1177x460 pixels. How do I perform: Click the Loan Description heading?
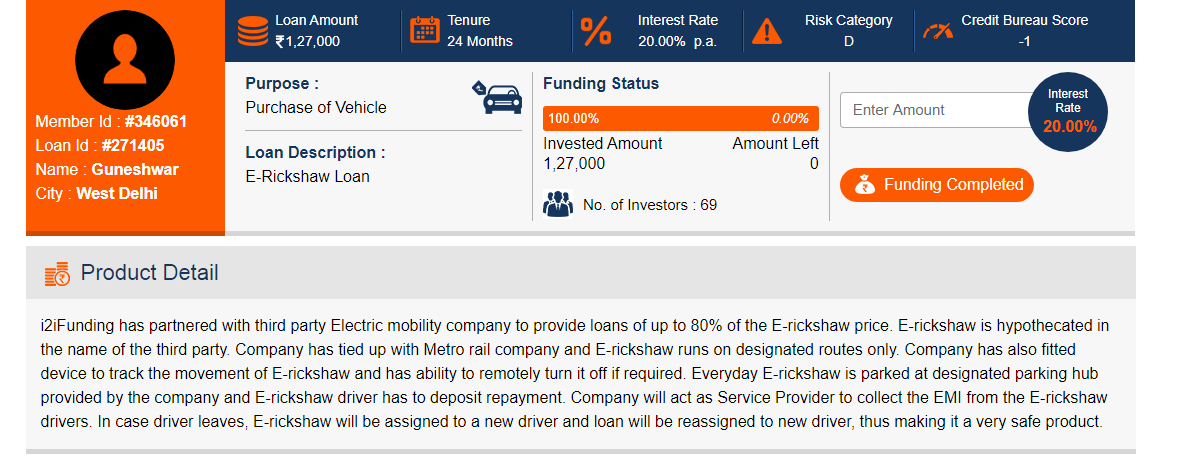pyautogui.click(x=315, y=152)
